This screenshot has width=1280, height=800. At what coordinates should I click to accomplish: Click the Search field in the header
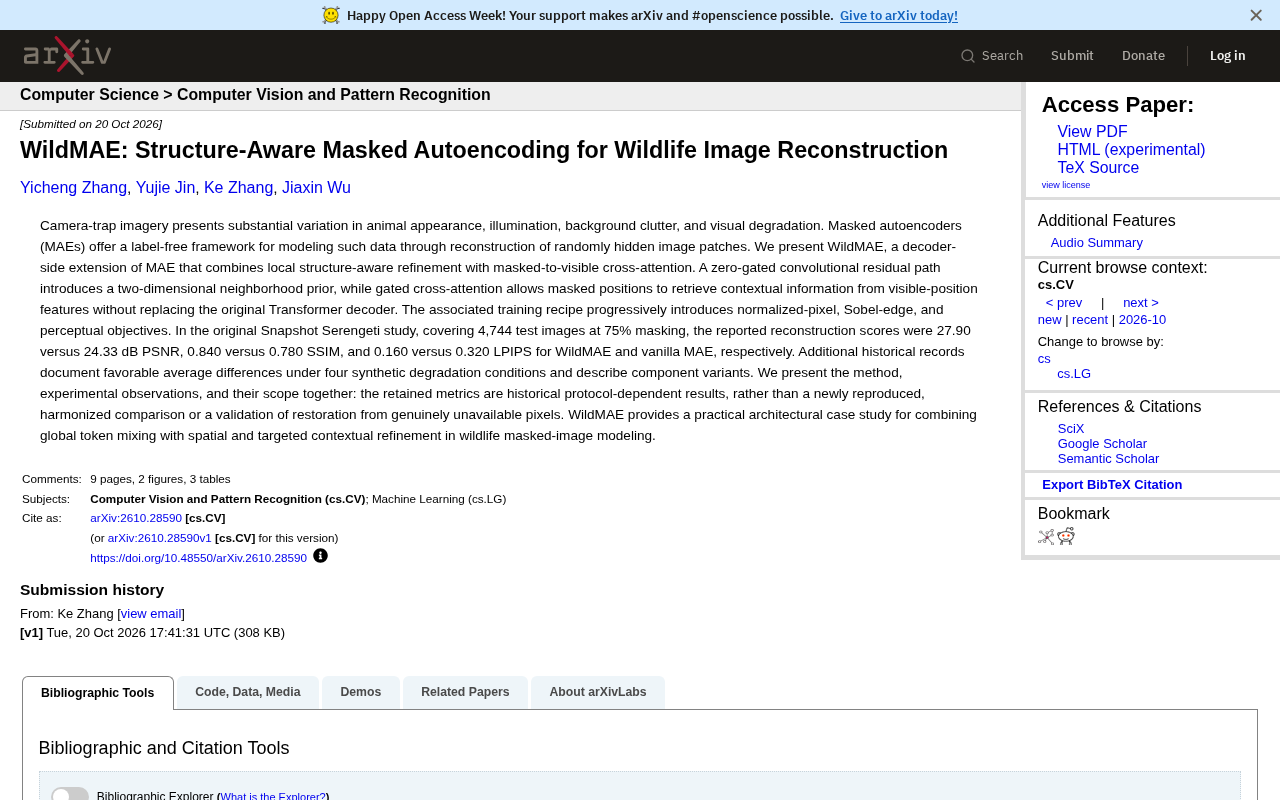992,56
